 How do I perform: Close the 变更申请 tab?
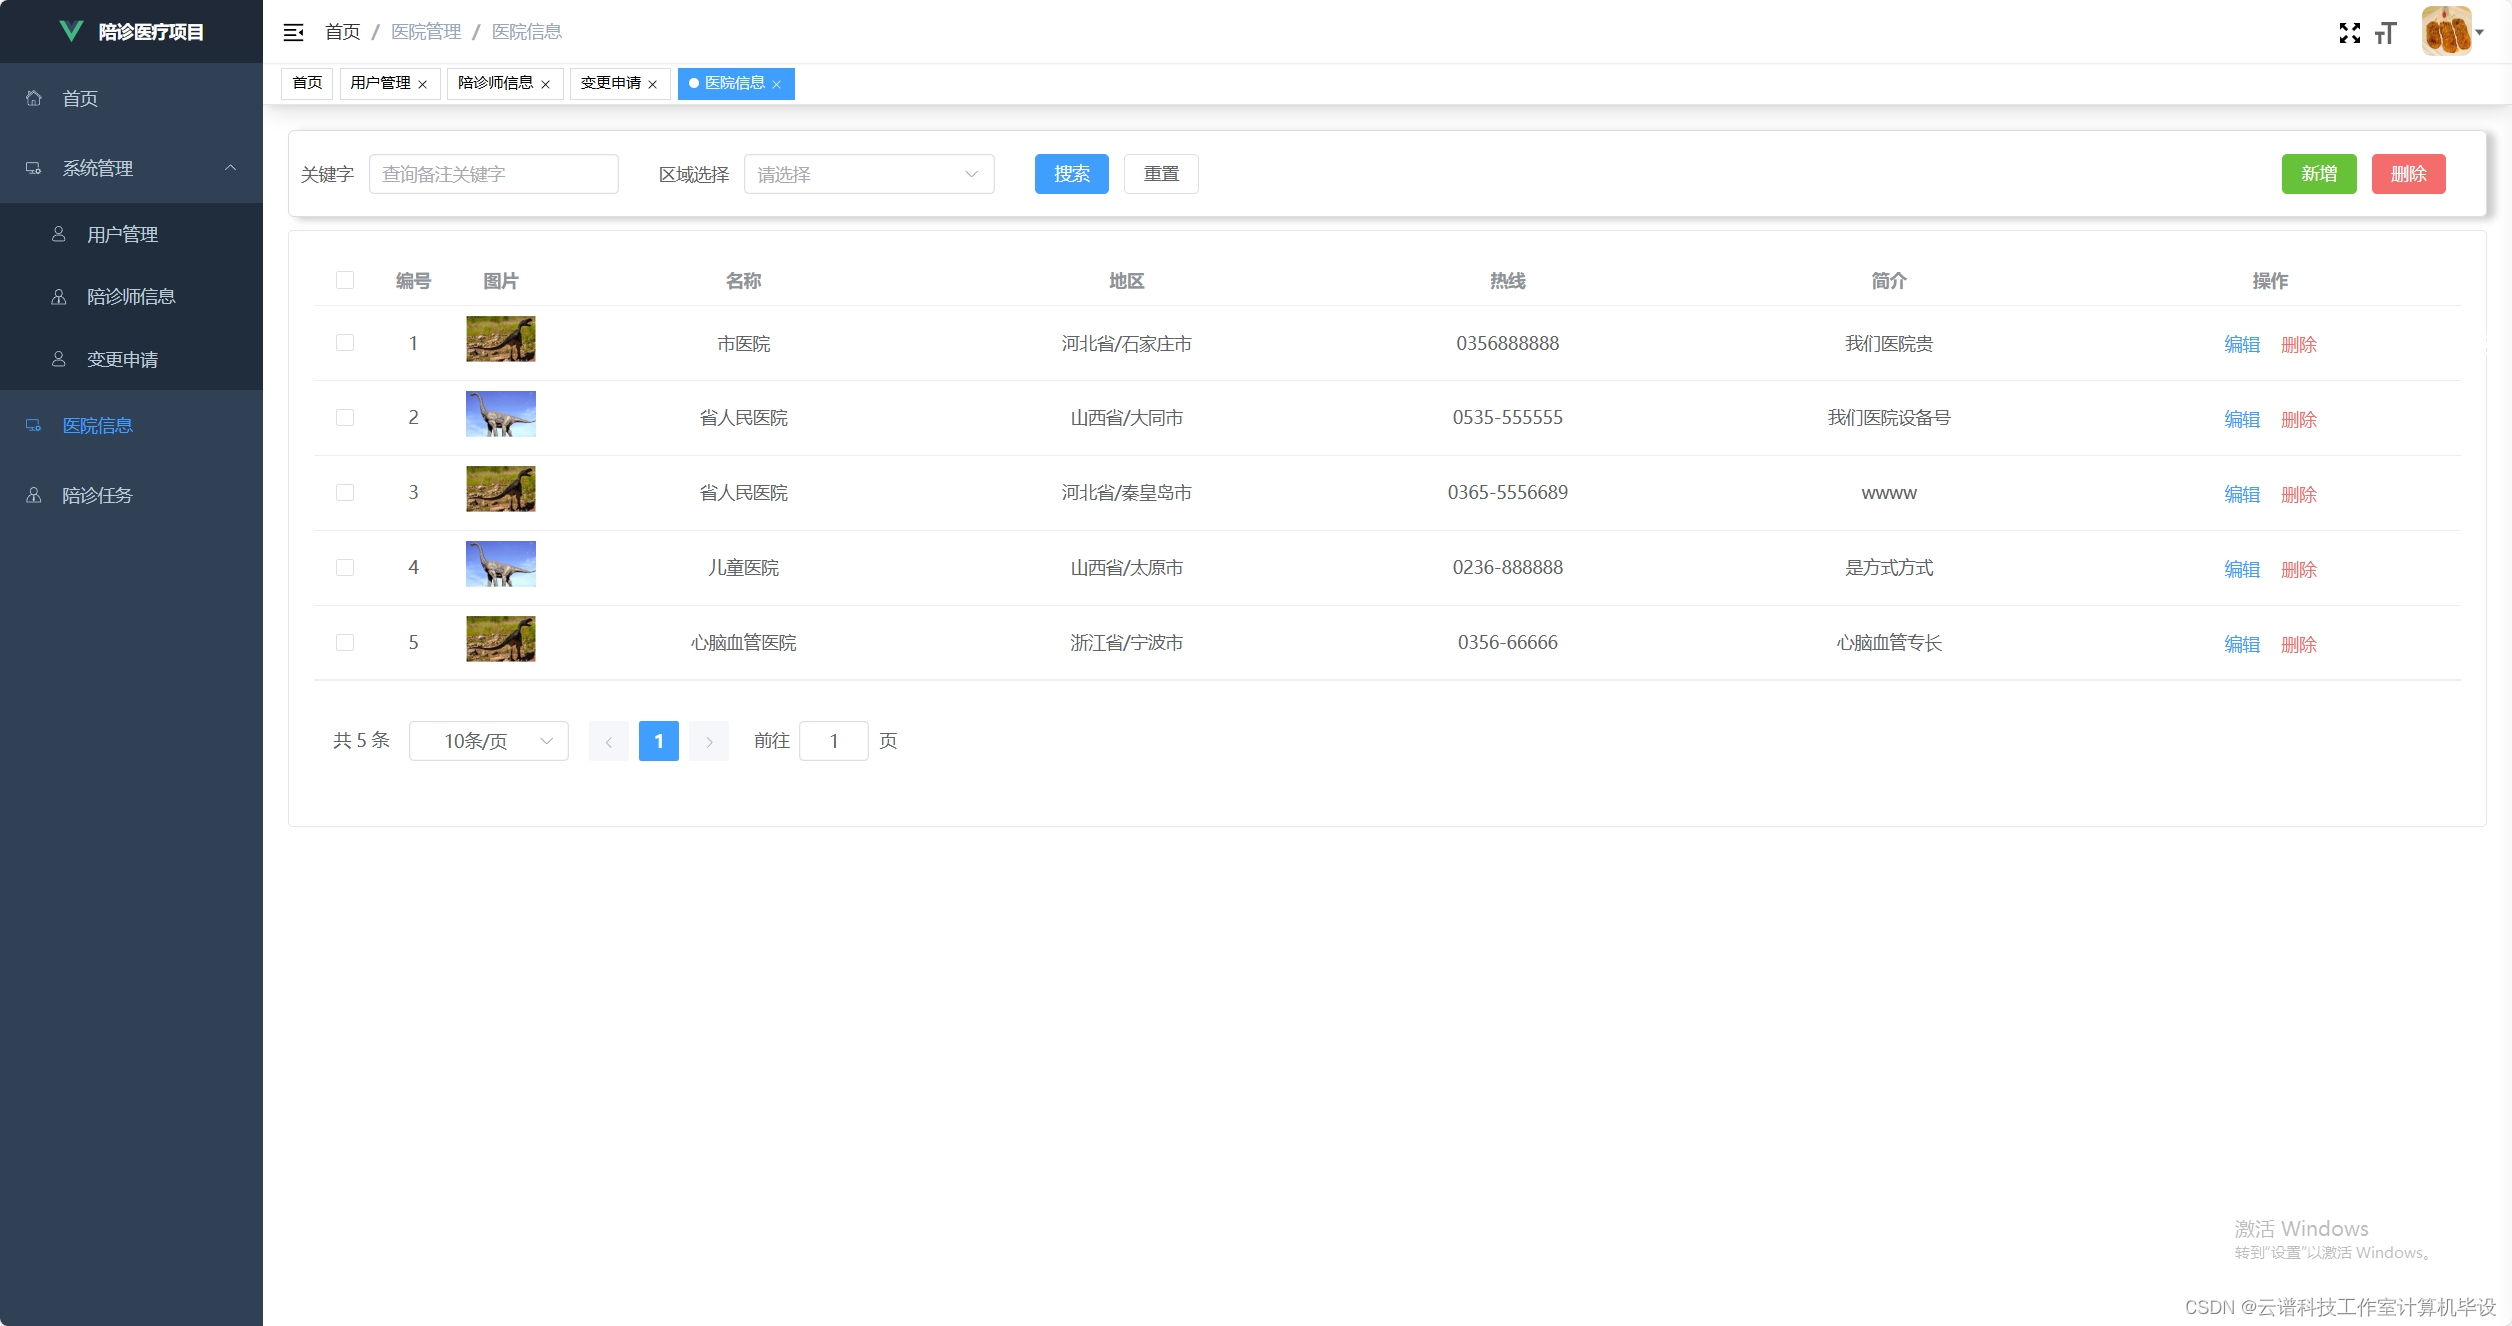point(653,85)
